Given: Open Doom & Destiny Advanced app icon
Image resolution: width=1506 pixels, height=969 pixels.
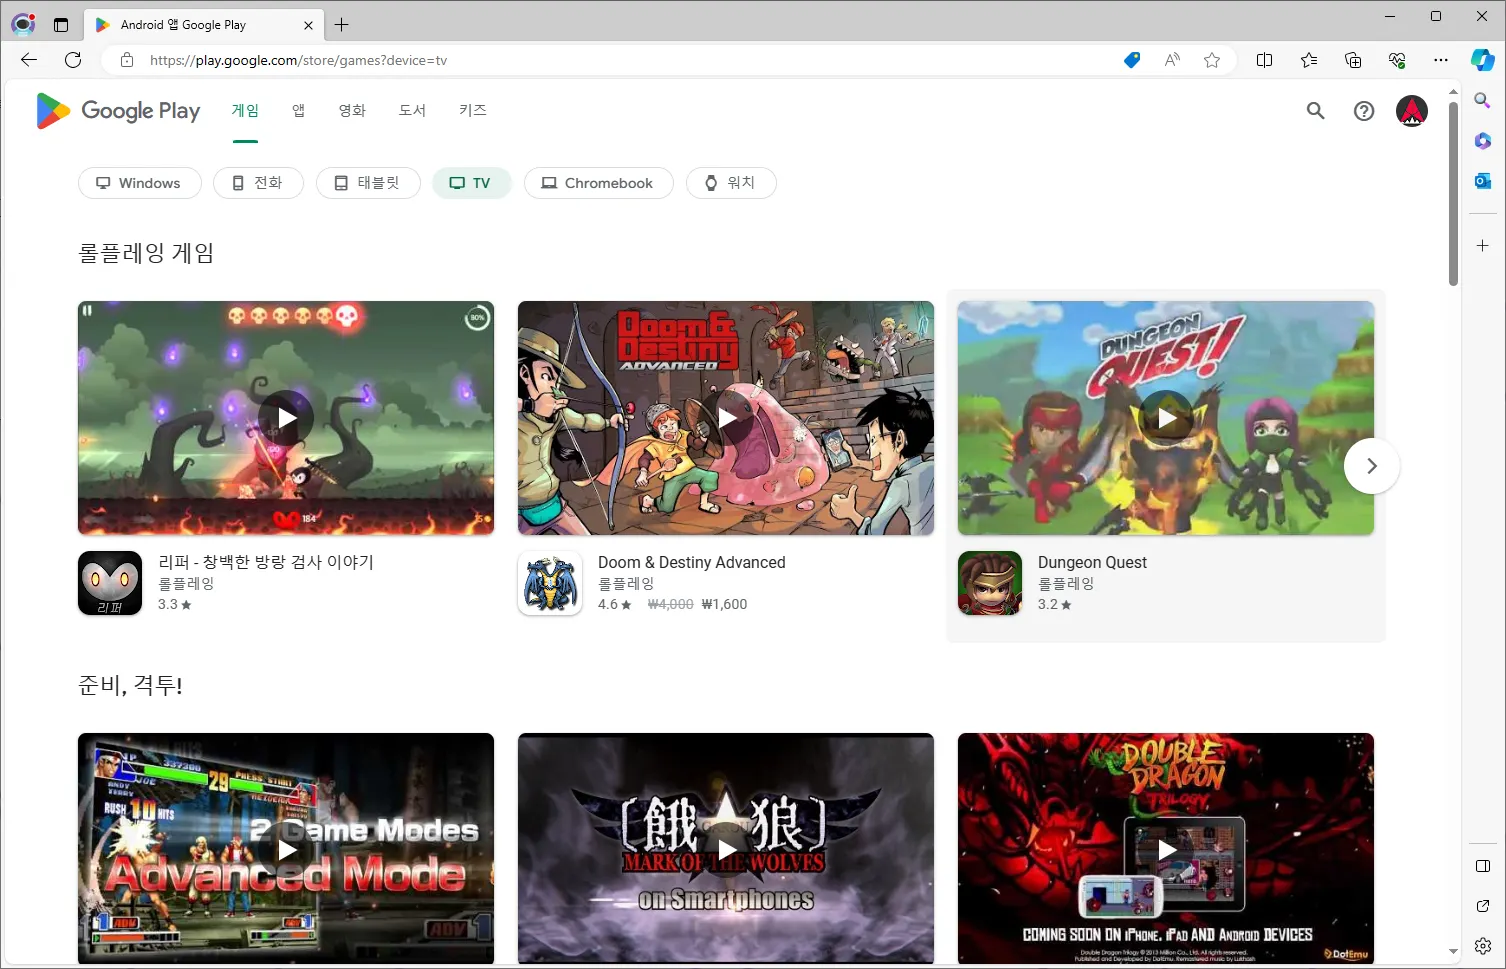Looking at the screenshot, I should coord(550,583).
